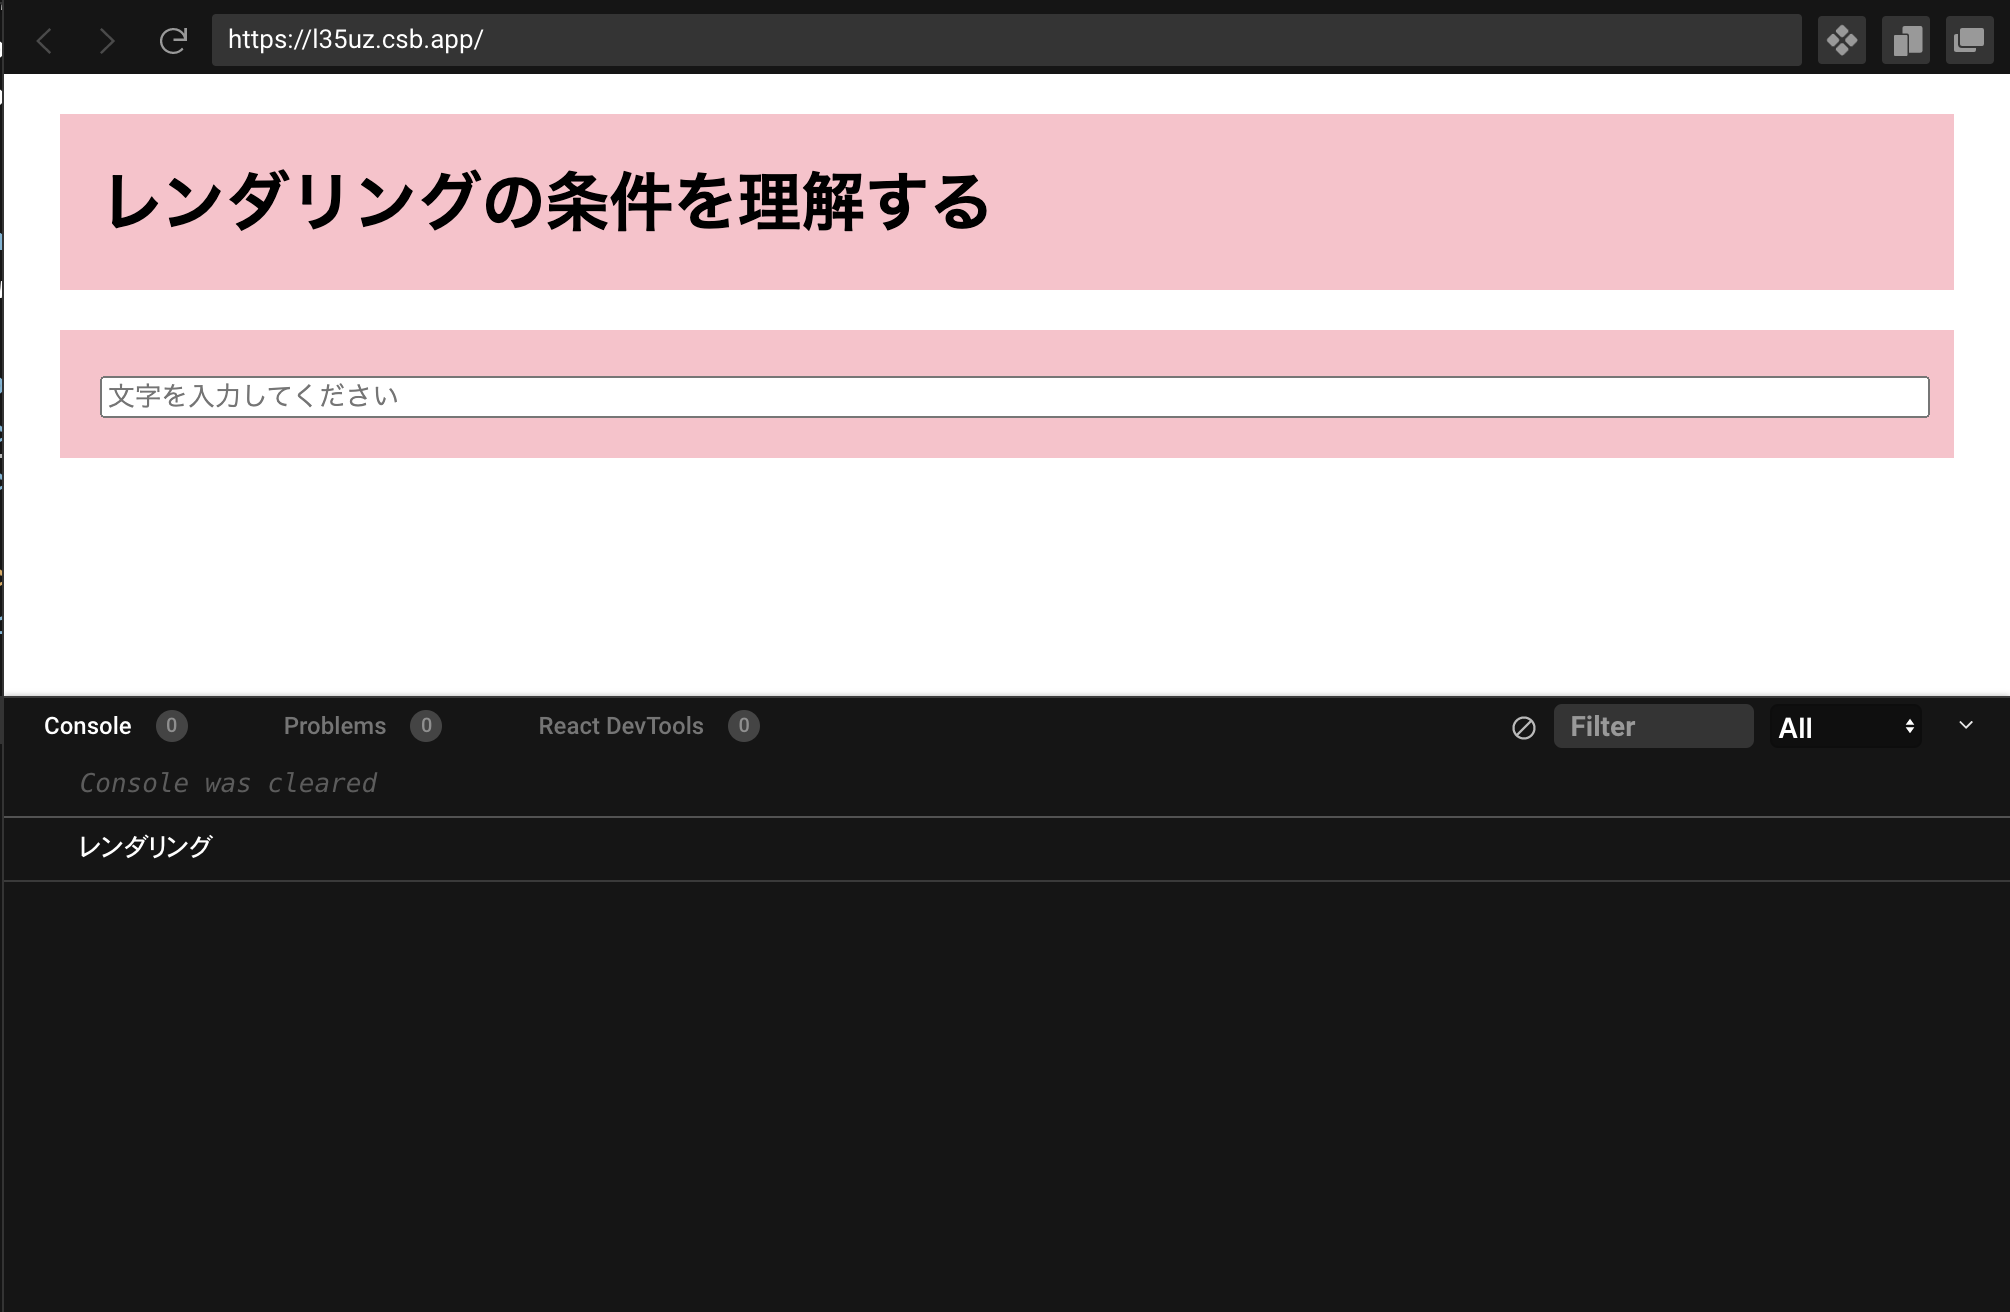The height and width of the screenshot is (1312, 2010).
Task: Open preview in a new browser window
Action: click(1969, 40)
